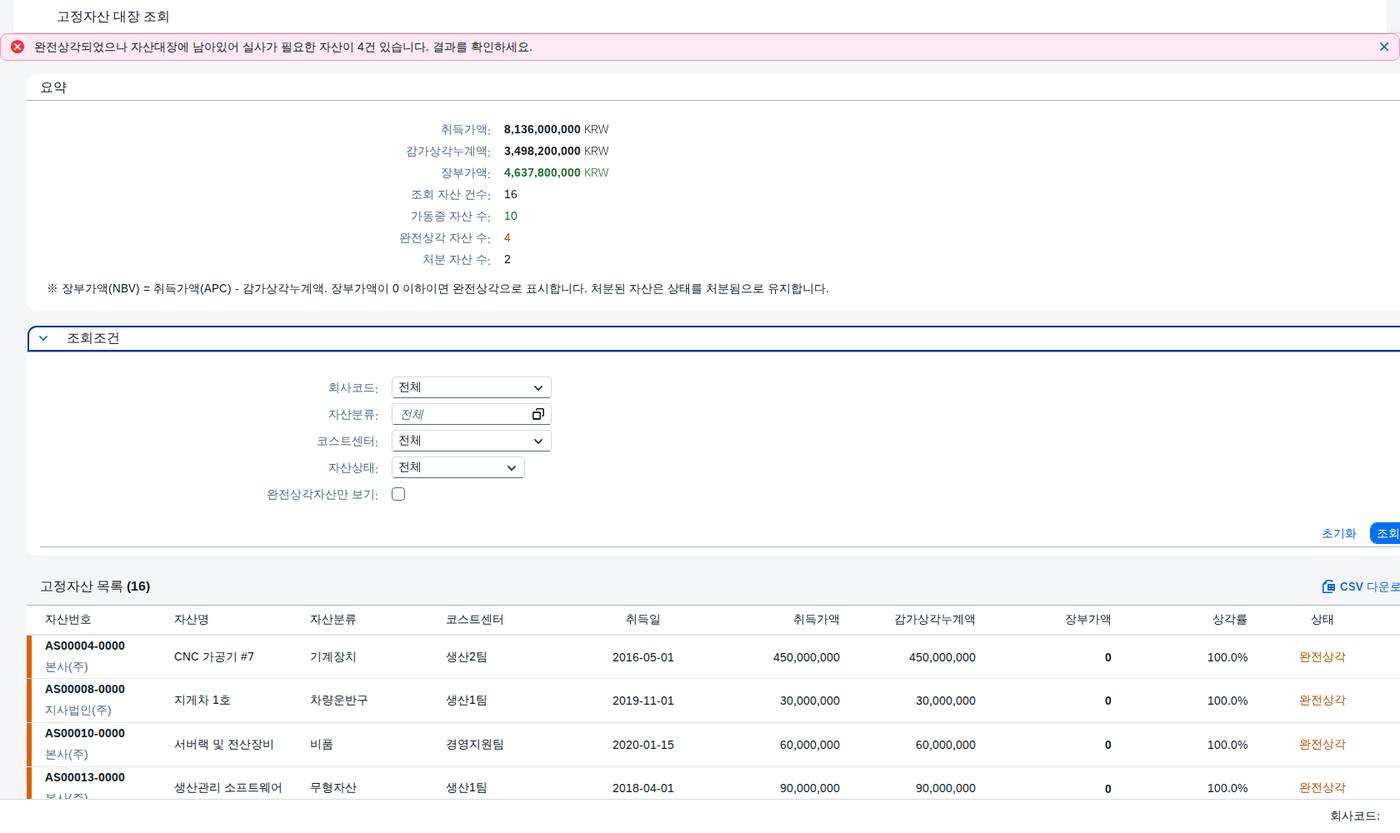Viewport: 1400px width, 833px height.
Task: Click asset name CNC 가공기 #7
Action: tap(214, 657)
